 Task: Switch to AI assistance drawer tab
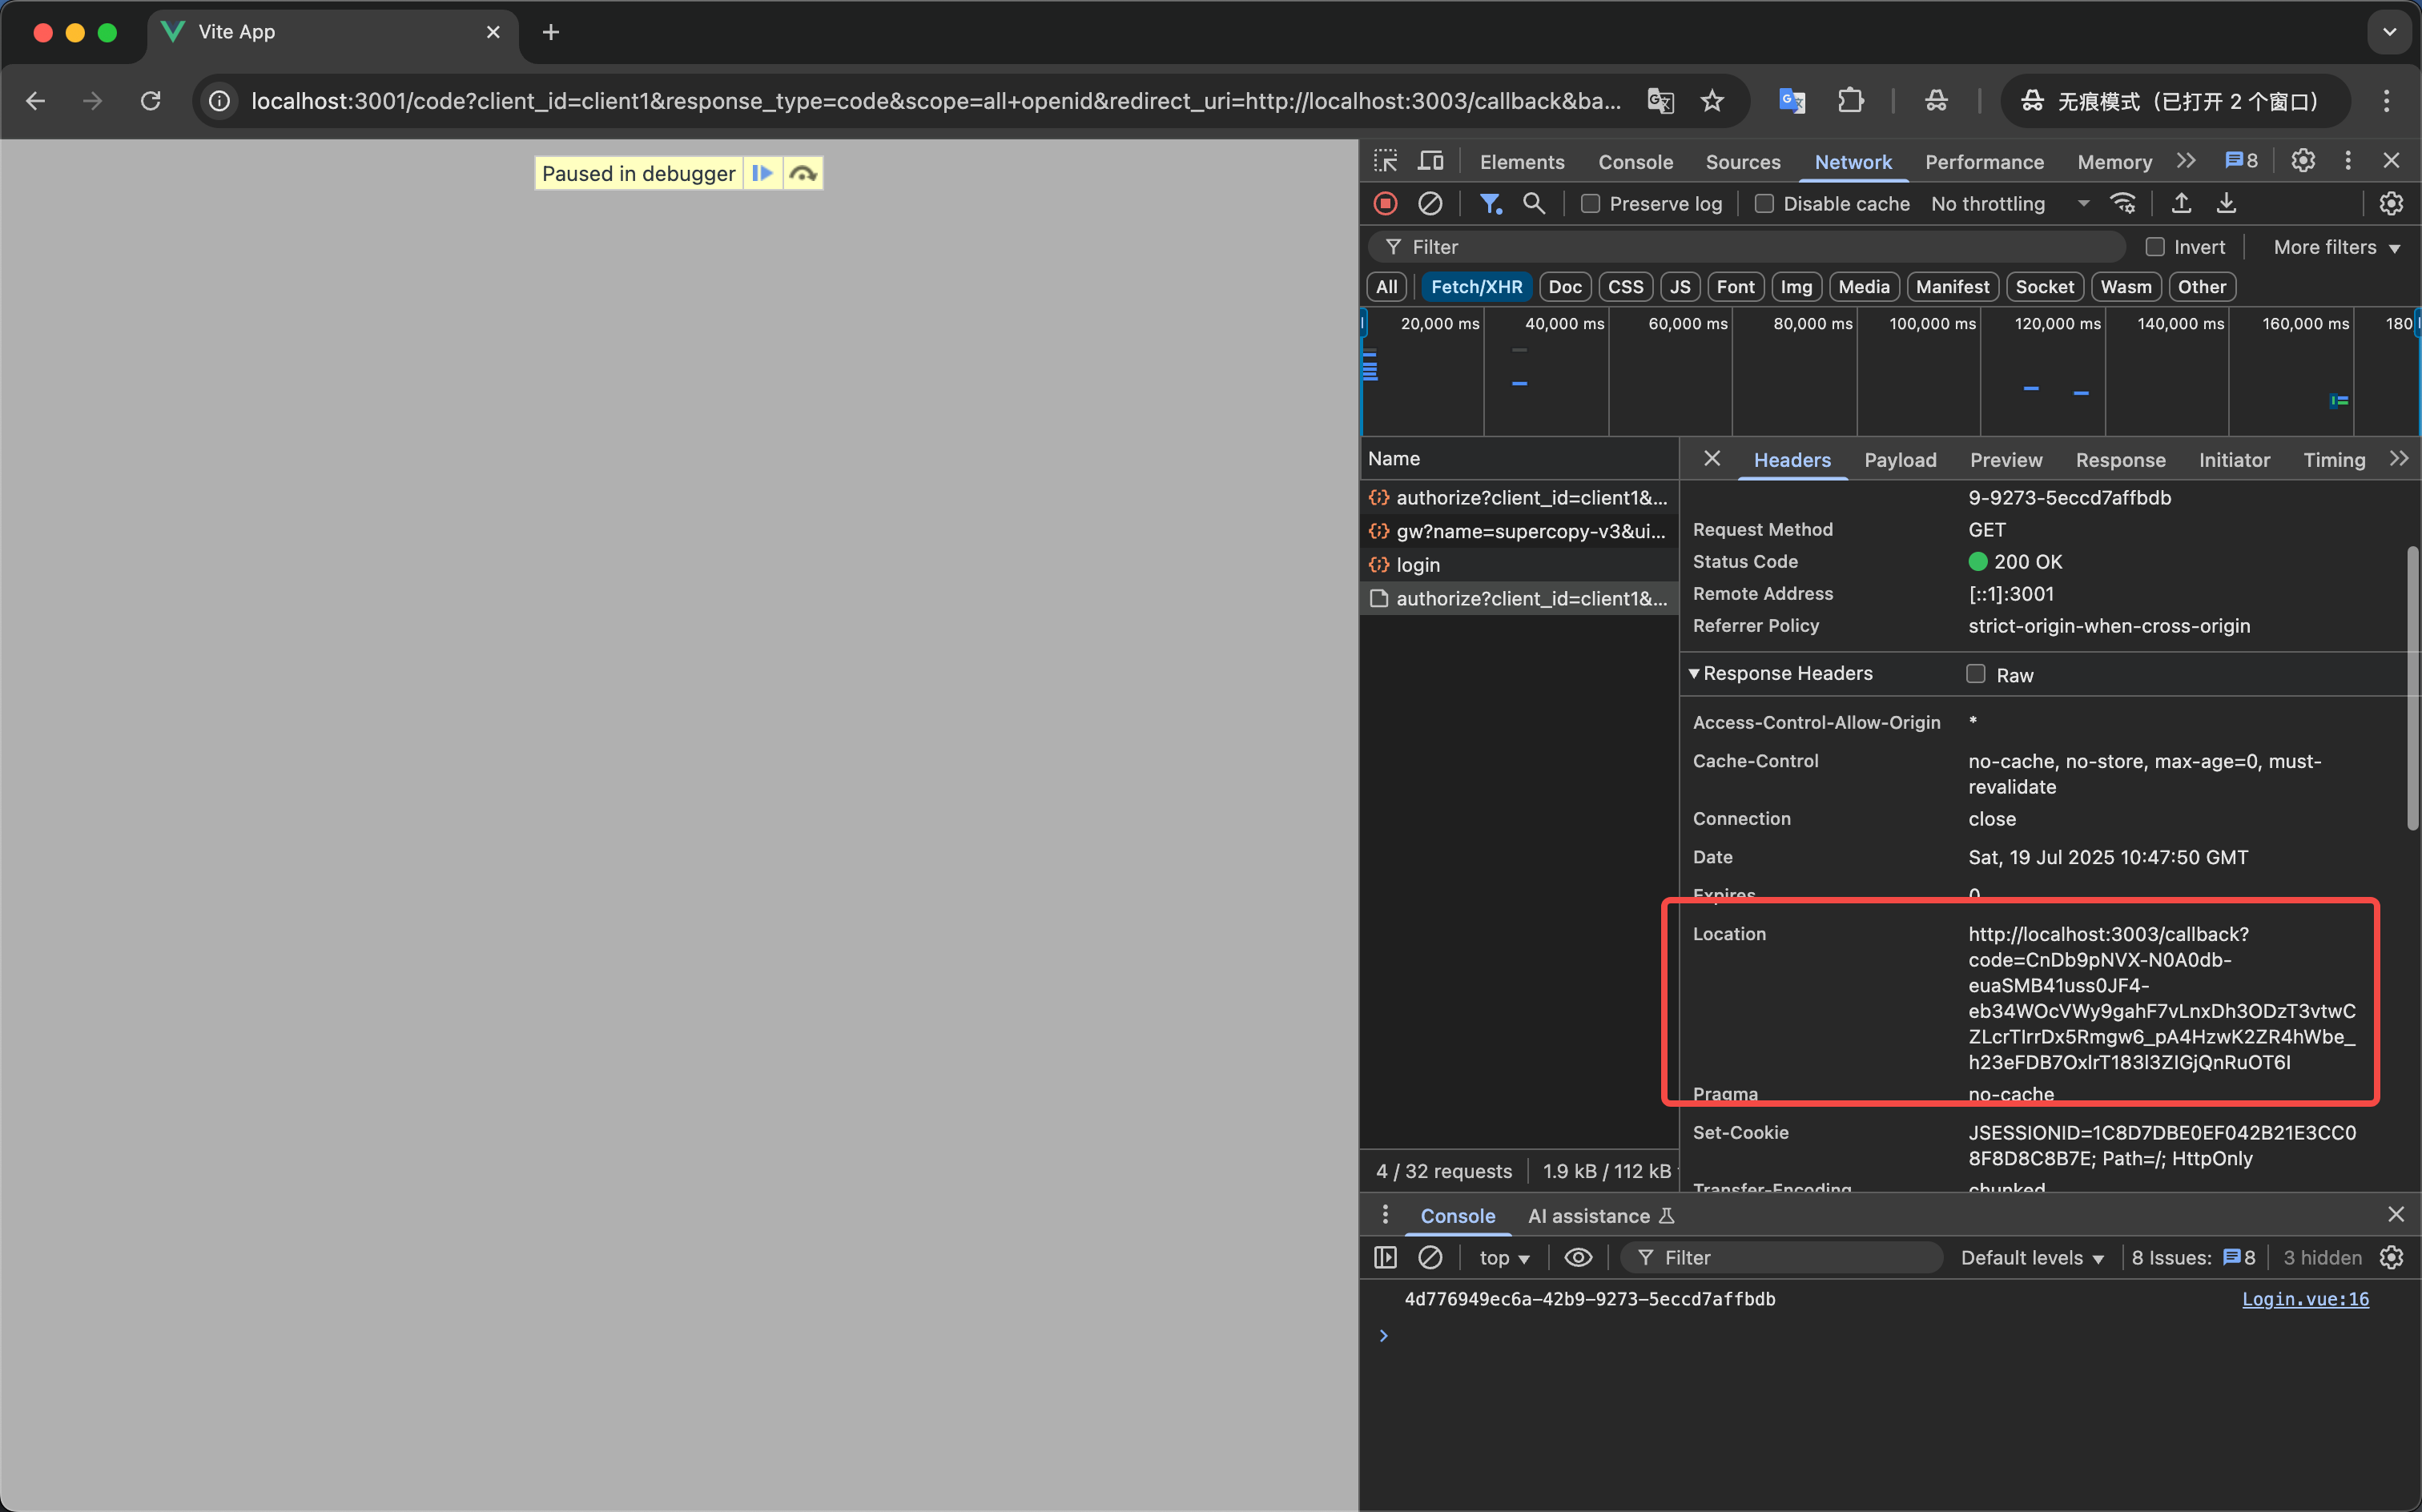click(x=1600, y=1216)
